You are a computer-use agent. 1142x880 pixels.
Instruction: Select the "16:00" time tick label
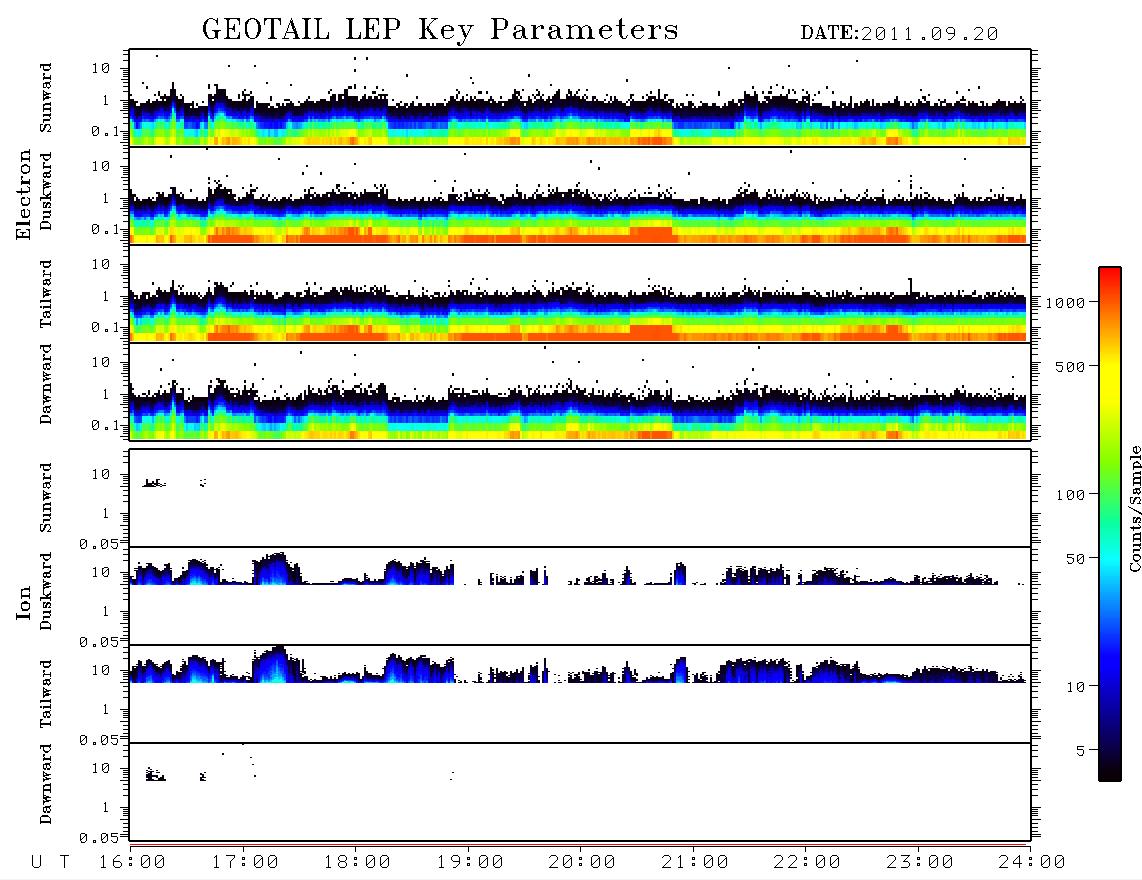coord(133,863)
